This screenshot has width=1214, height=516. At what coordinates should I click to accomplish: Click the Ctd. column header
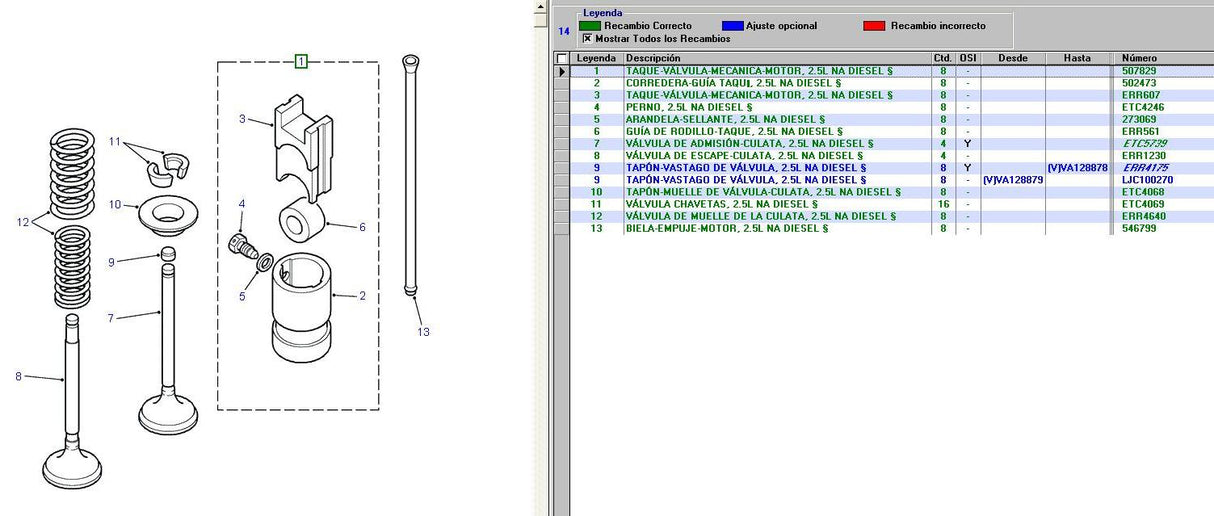(943, 58)
